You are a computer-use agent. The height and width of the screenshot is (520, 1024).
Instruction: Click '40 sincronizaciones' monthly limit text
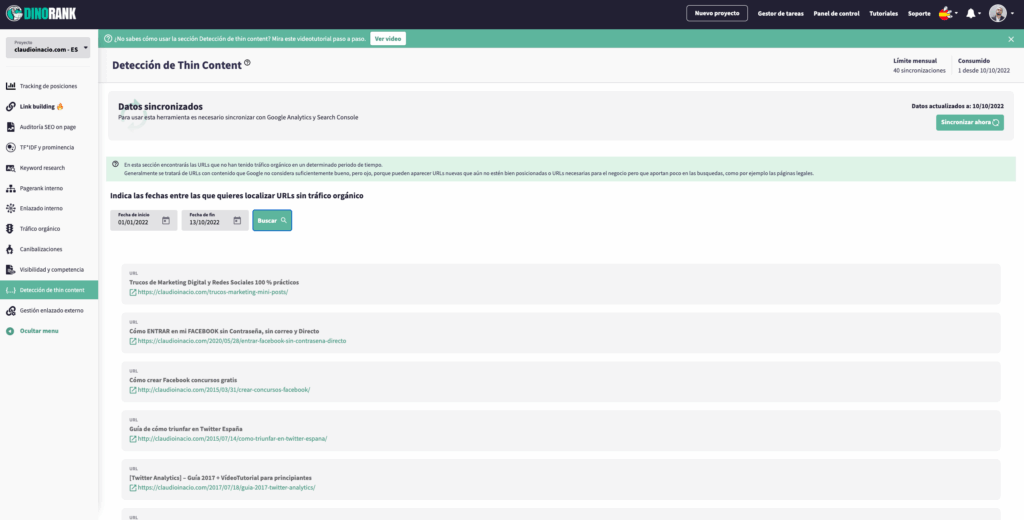click(x=919, y=71)
